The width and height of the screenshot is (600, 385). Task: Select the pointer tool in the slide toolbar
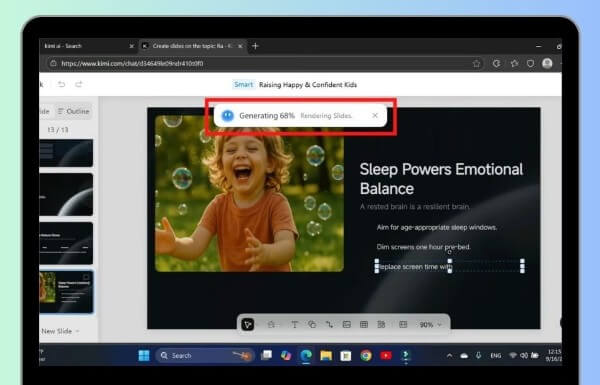pyautogui.click(x=248, y=325)
